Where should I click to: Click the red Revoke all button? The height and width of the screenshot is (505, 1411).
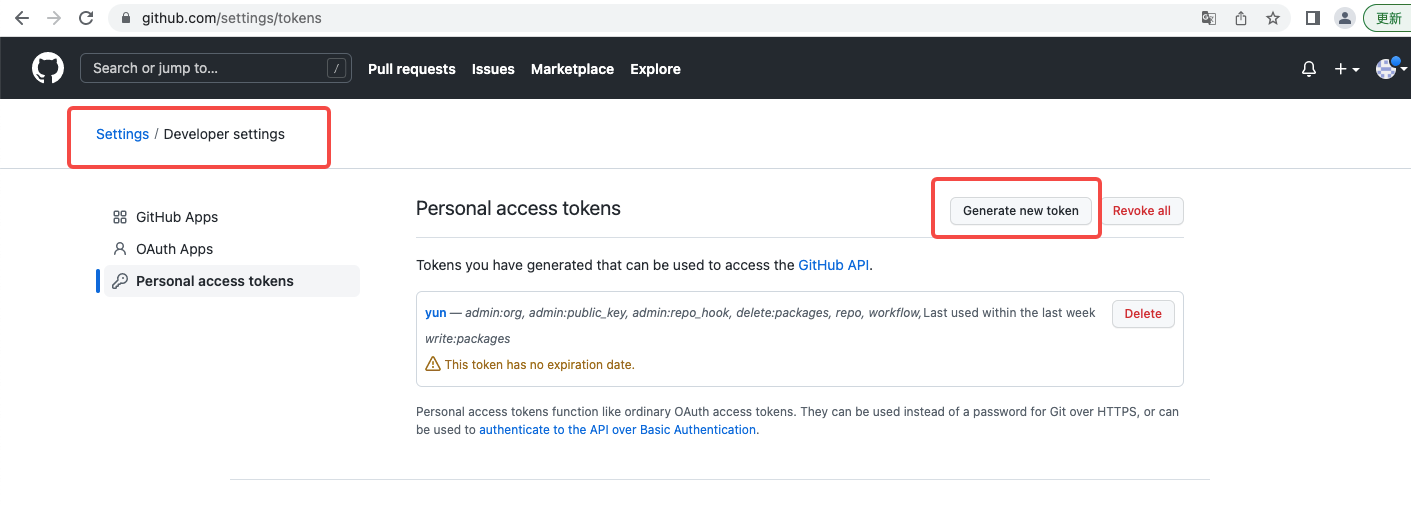[1141, 211]
